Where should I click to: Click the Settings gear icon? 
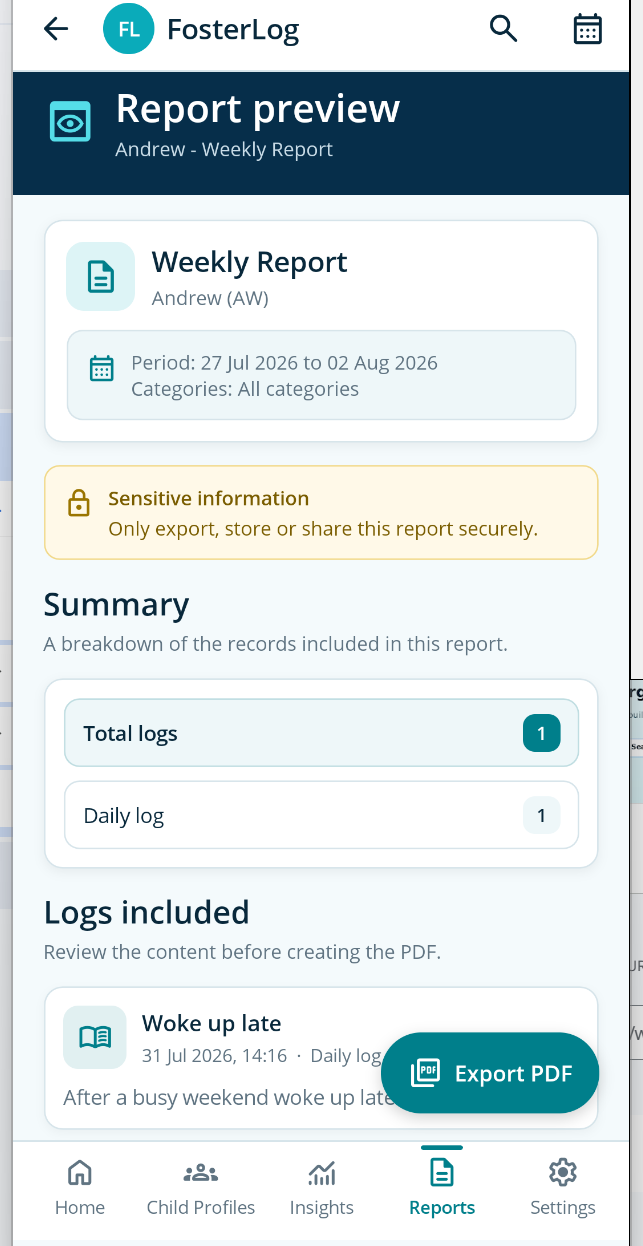pos(563,1172)
